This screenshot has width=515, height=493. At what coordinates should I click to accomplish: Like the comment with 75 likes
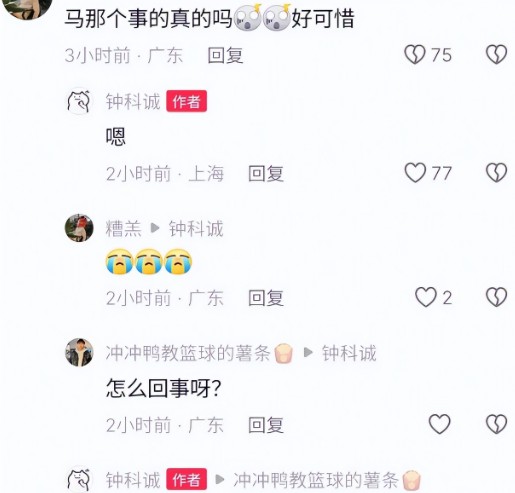(415, 54)
